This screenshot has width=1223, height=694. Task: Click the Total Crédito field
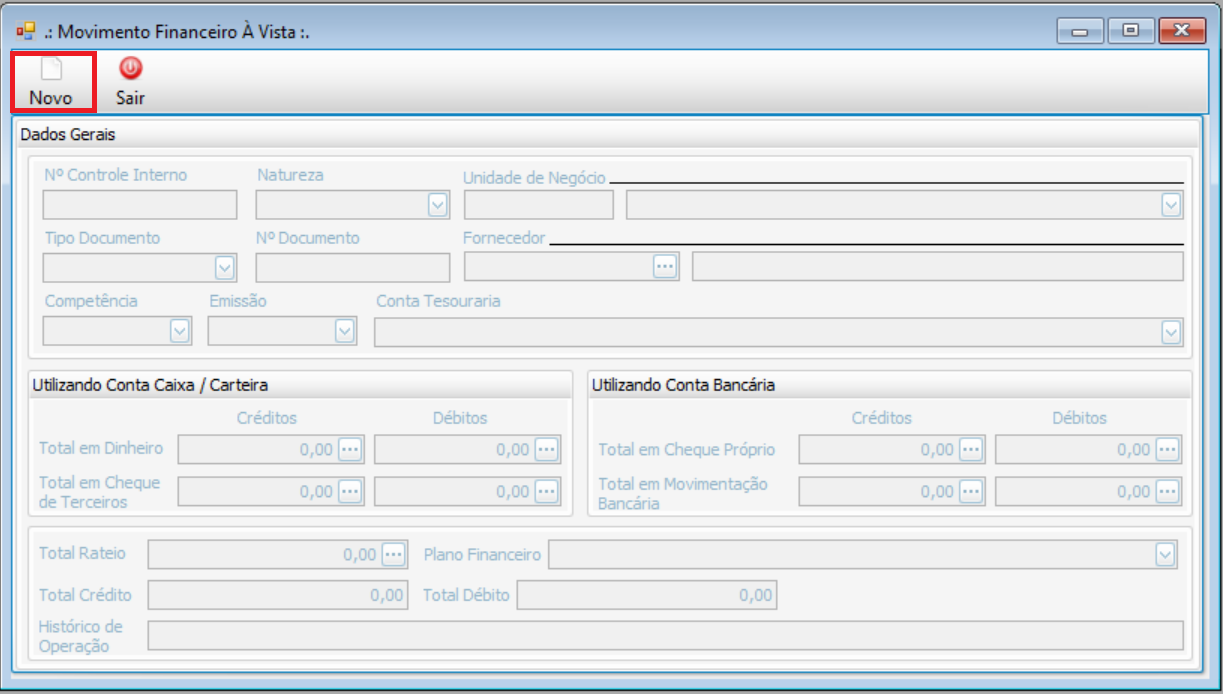click(x=278, y=595)
